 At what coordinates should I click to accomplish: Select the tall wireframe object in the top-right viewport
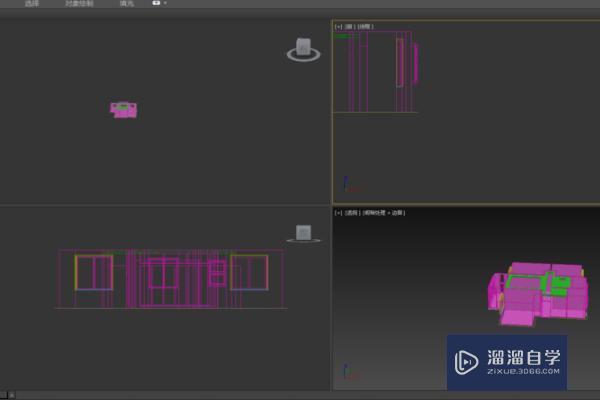click(376, 72)
